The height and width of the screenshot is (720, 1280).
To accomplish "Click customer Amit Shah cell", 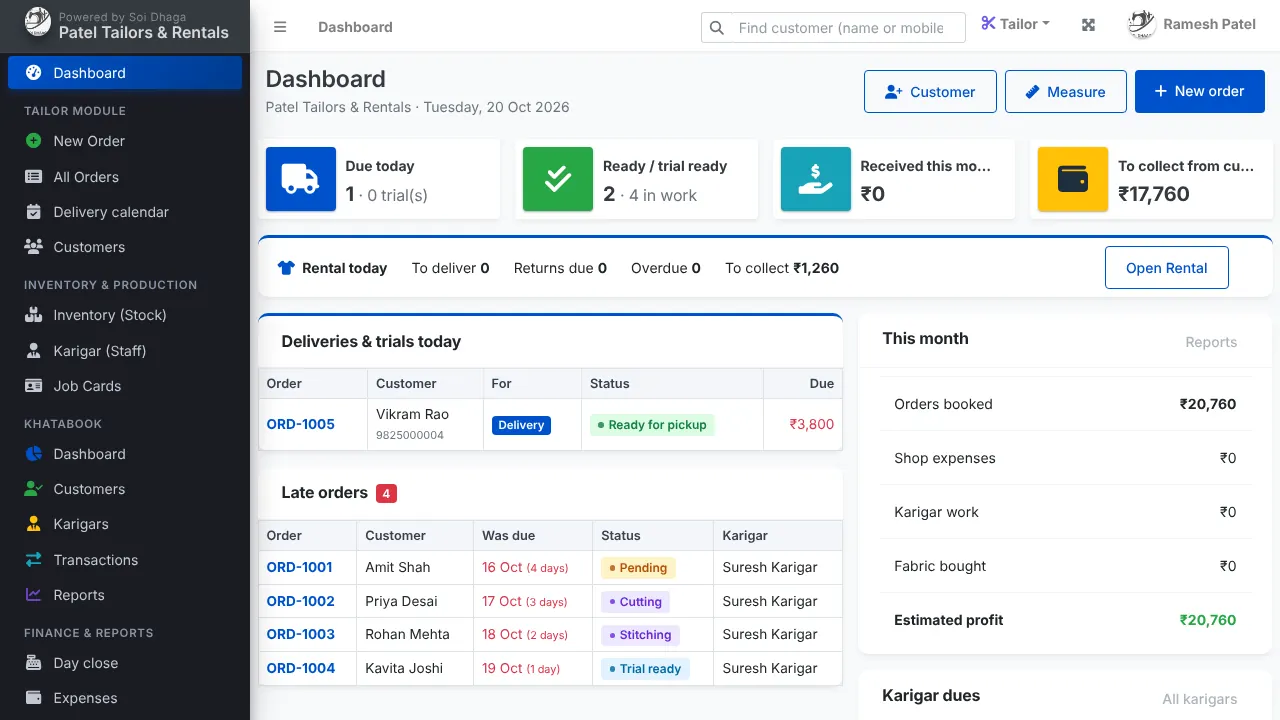I will tap(414, 567).
